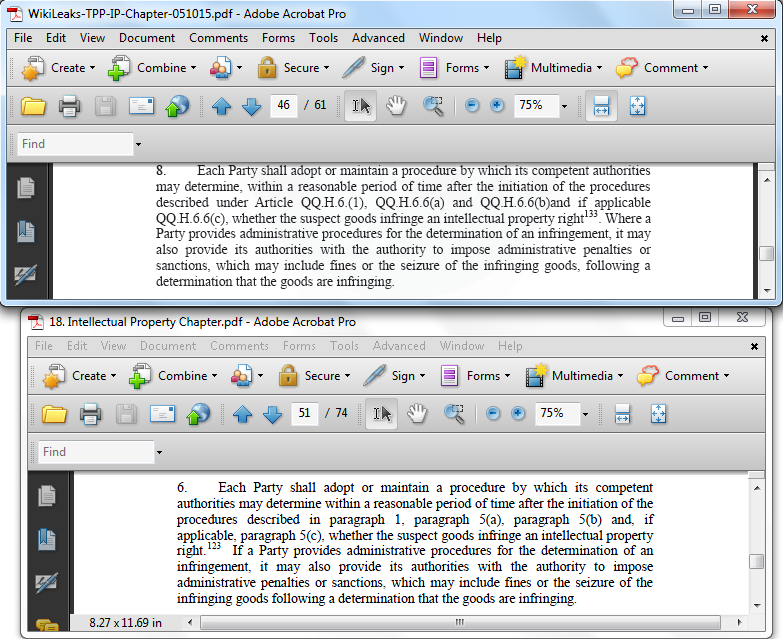Screen dimensions: 783x639
Task: Go to next page in WikiLeaks window
Action: pos(252,106)
